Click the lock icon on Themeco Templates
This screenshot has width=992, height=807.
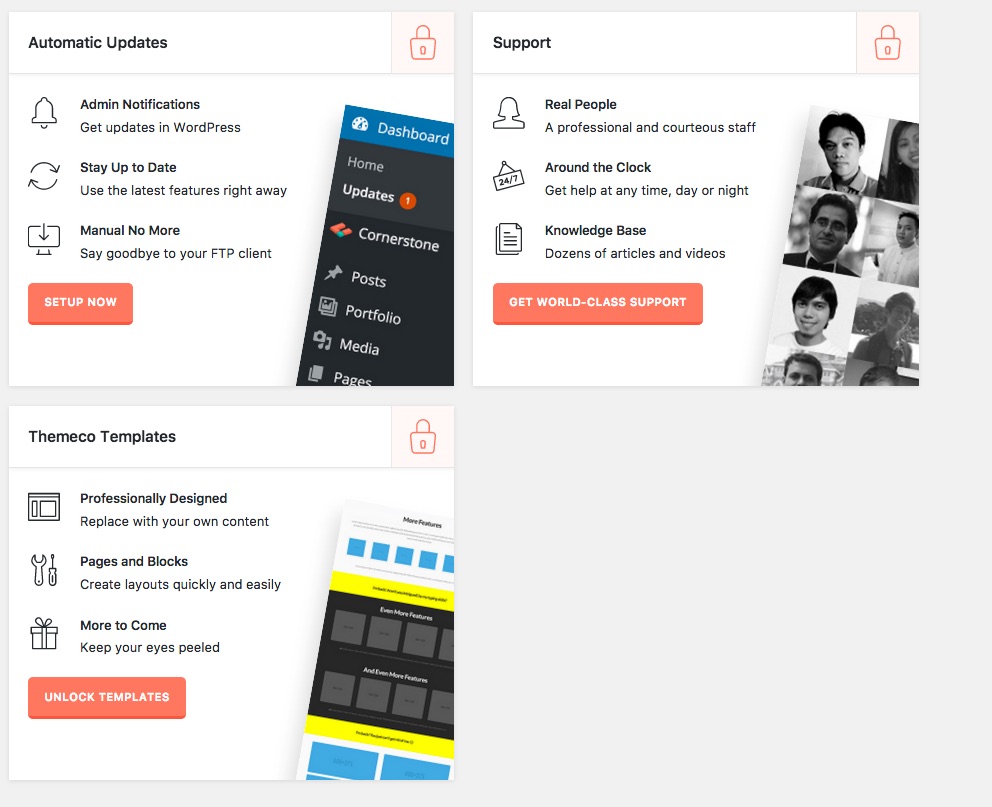click(423, 436)
